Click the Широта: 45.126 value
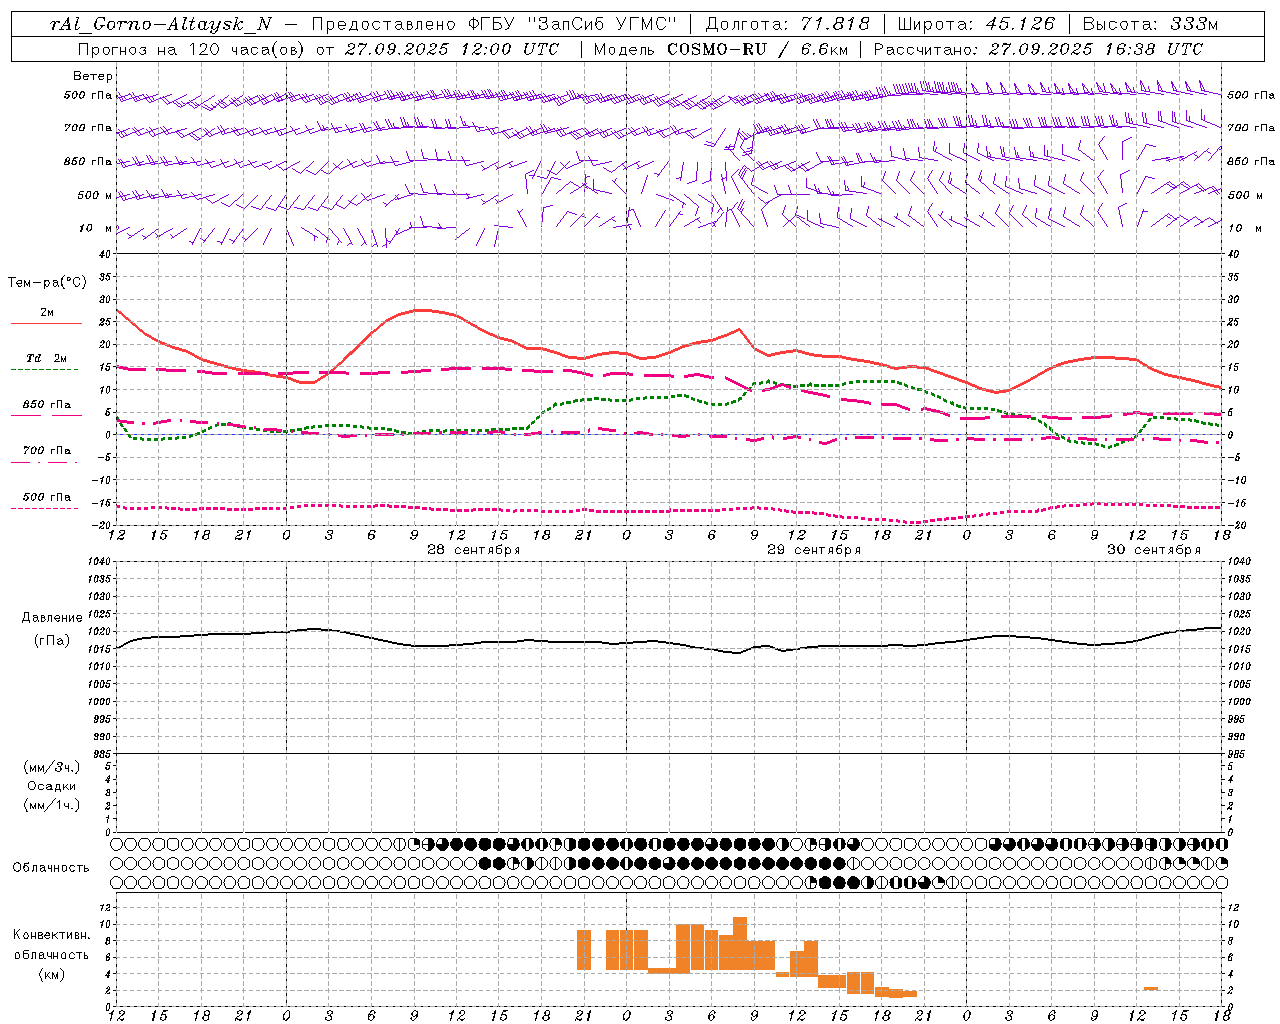1280x1024 pixels. tap(976, 24)
